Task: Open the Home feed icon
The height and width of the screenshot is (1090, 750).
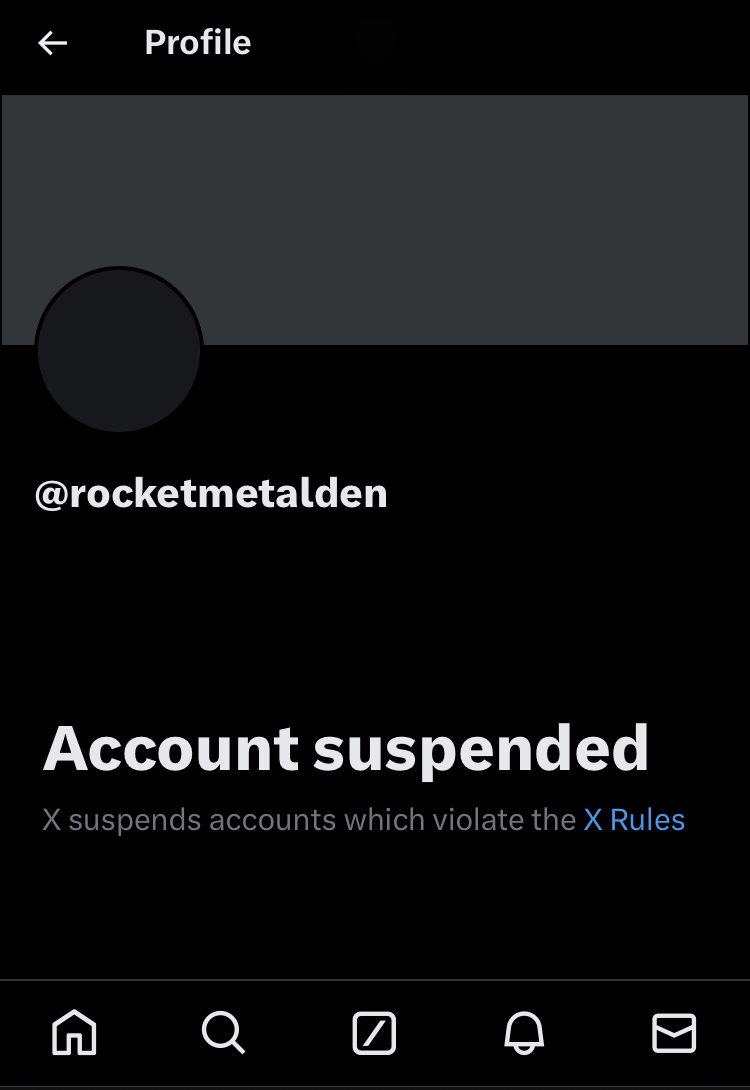Action: 74,1032
